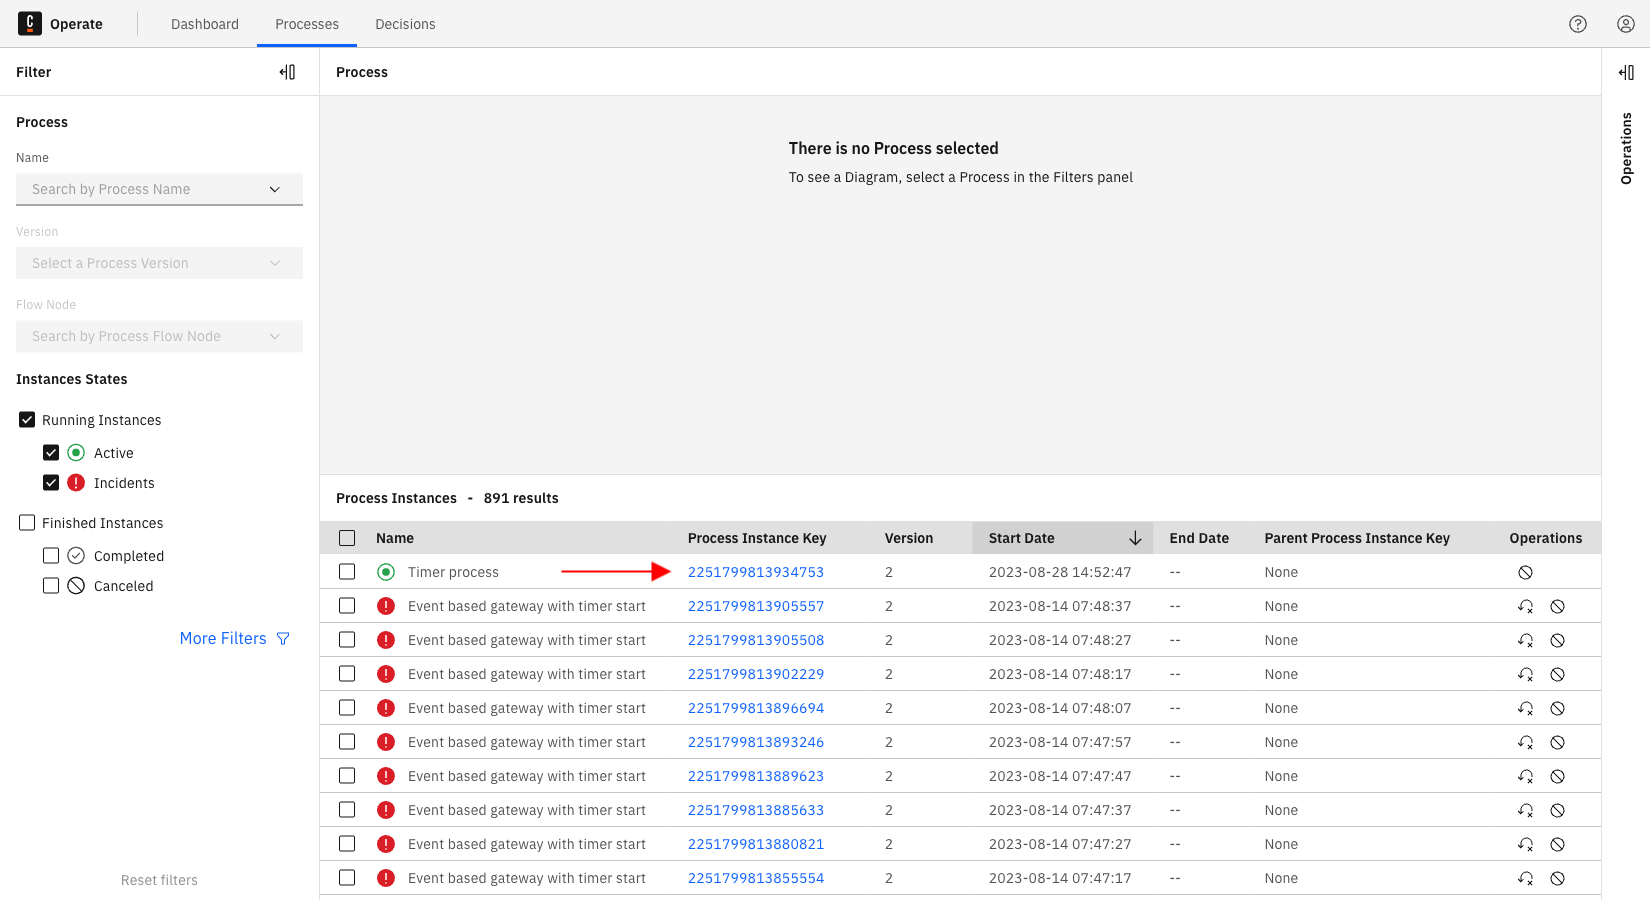
Task: Sort by Process Instance Key header
Action: tap(757, 538)
